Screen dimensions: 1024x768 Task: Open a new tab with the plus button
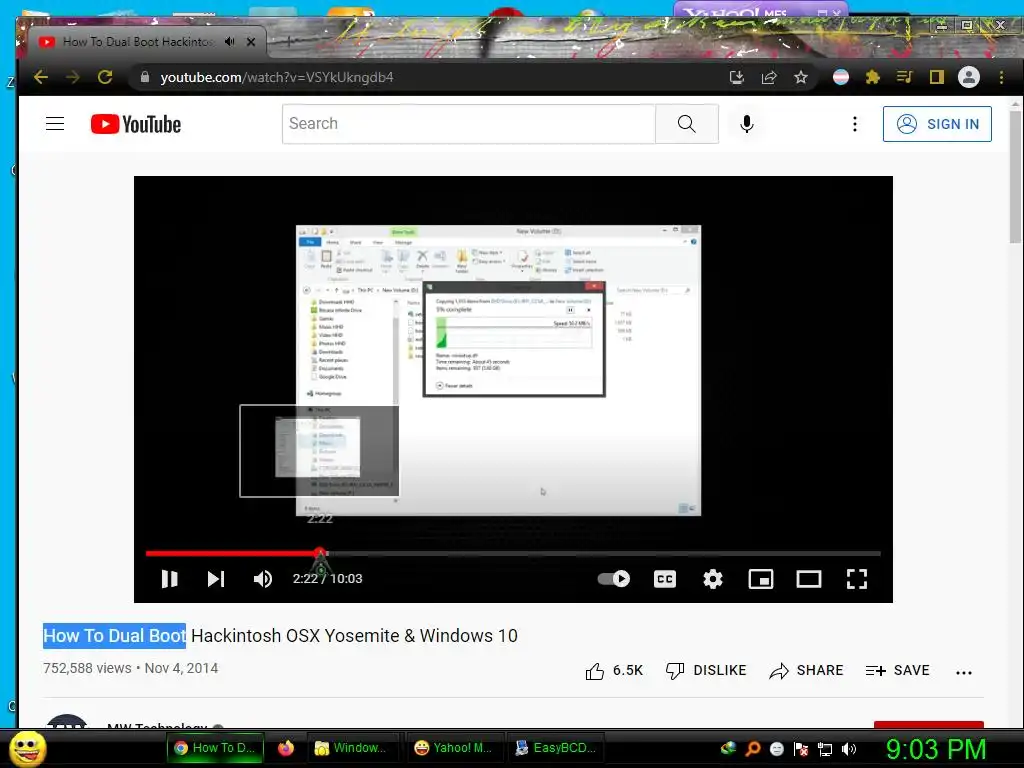(x=290, y=41)
